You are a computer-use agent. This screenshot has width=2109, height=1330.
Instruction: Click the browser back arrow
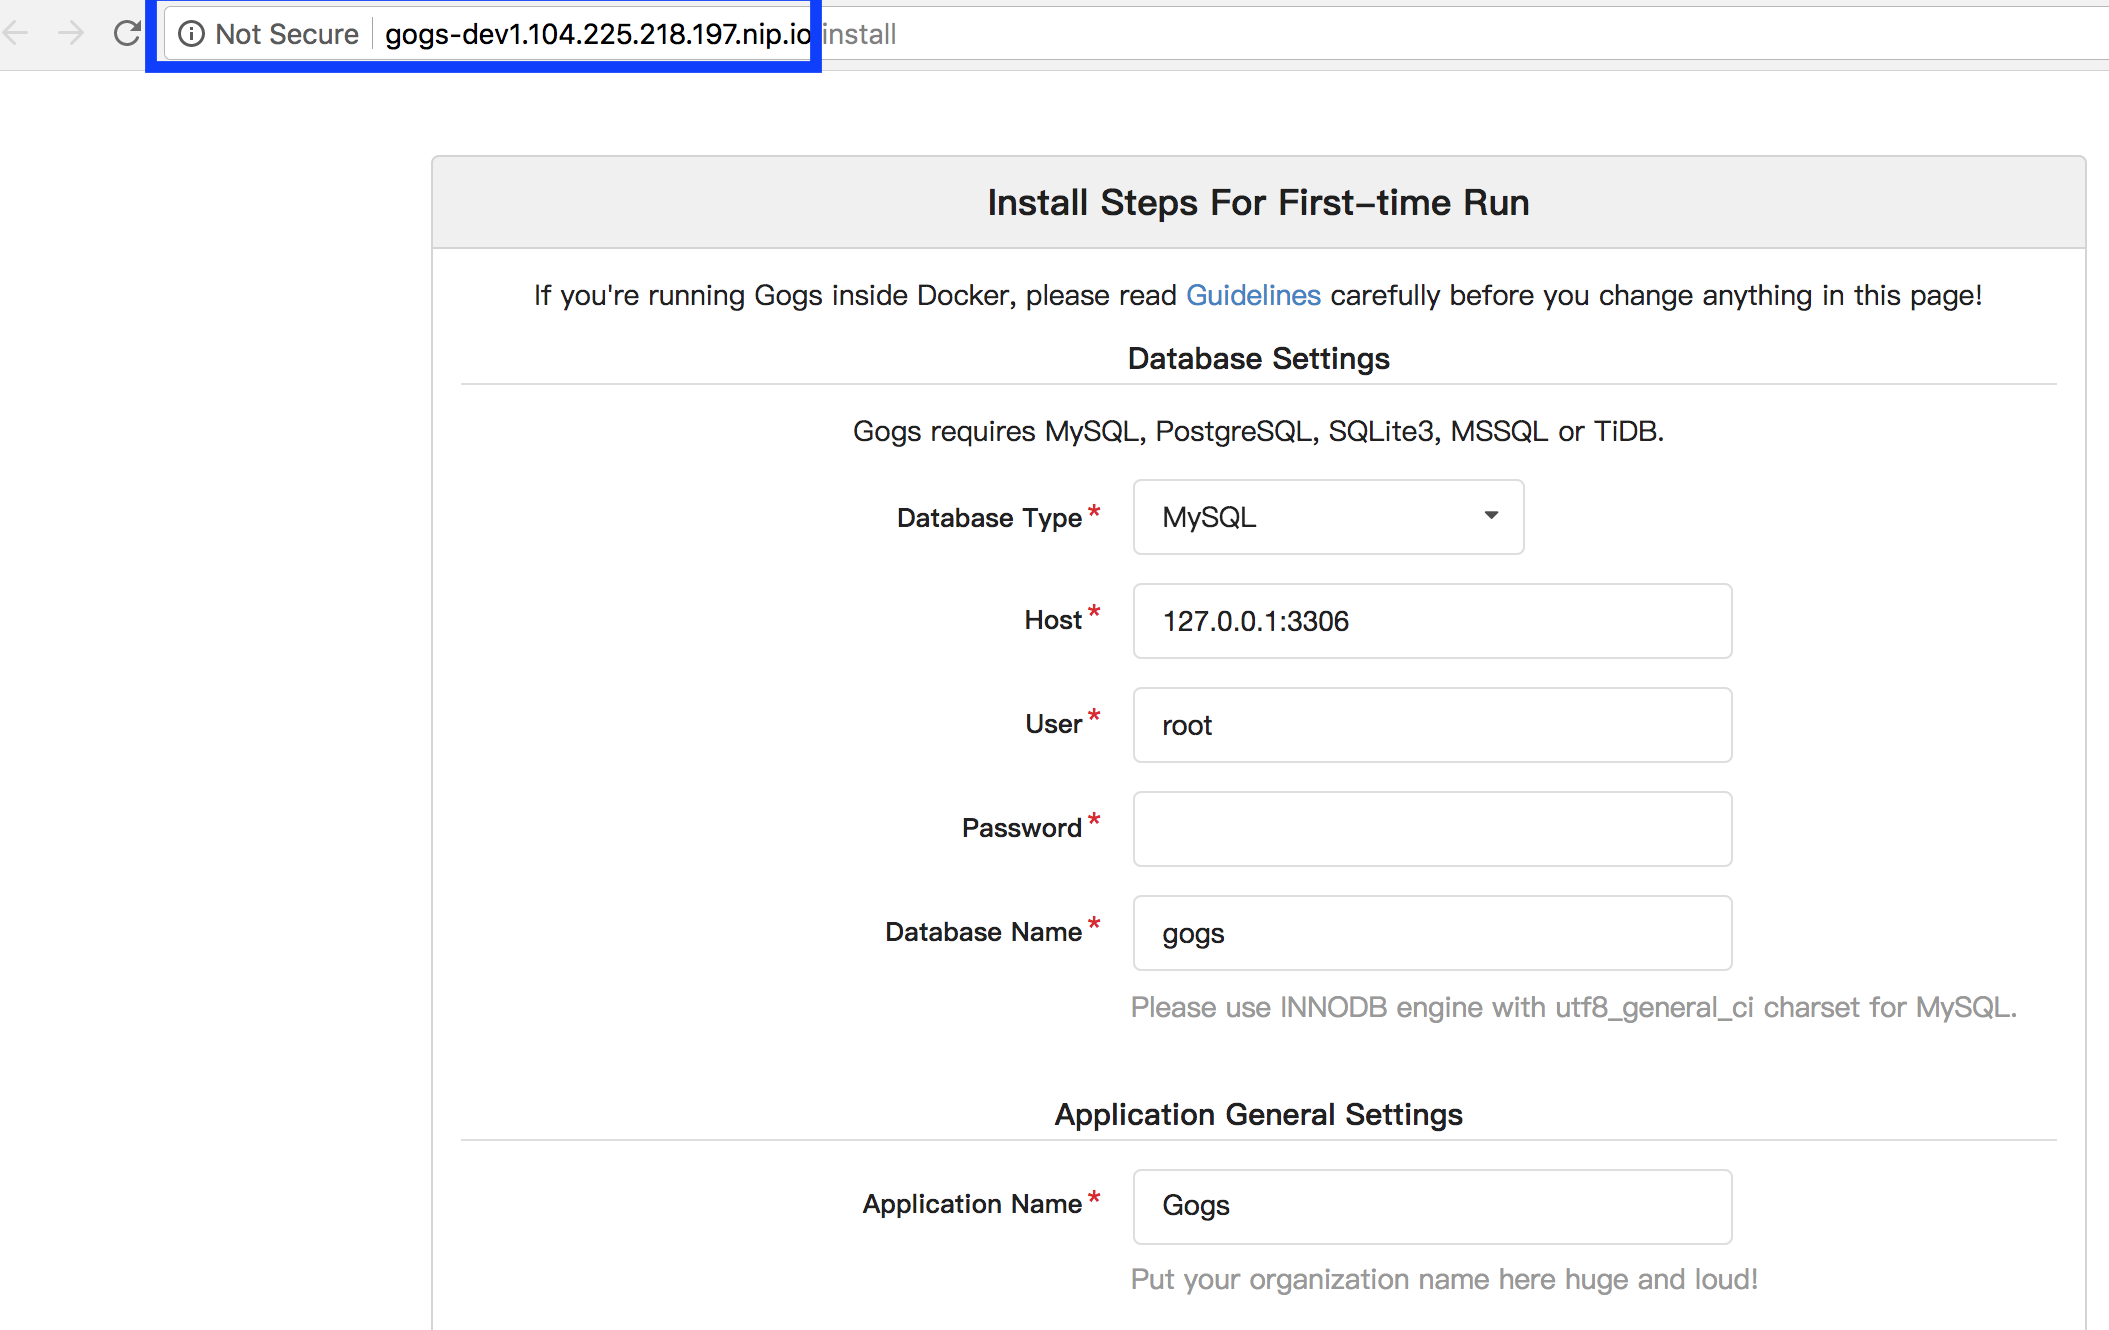(16, 33)
